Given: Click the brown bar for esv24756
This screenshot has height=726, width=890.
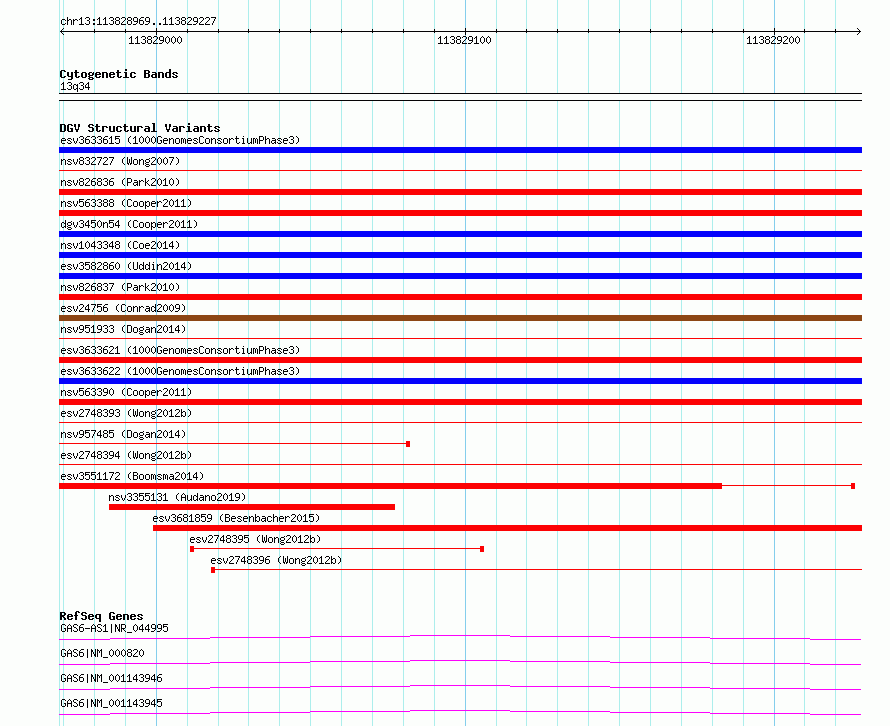Looking at the screenshot, I should (460, 318).
